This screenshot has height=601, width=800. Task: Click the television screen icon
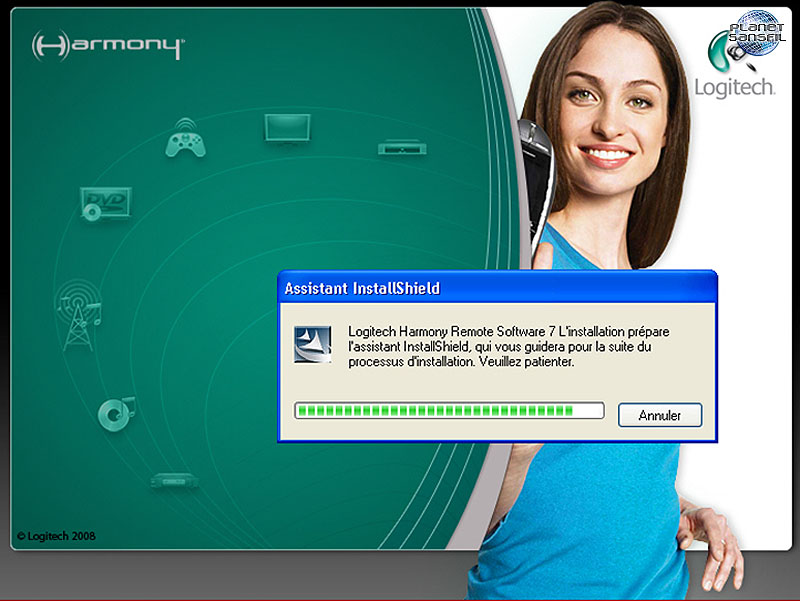[x=287, y=128]
